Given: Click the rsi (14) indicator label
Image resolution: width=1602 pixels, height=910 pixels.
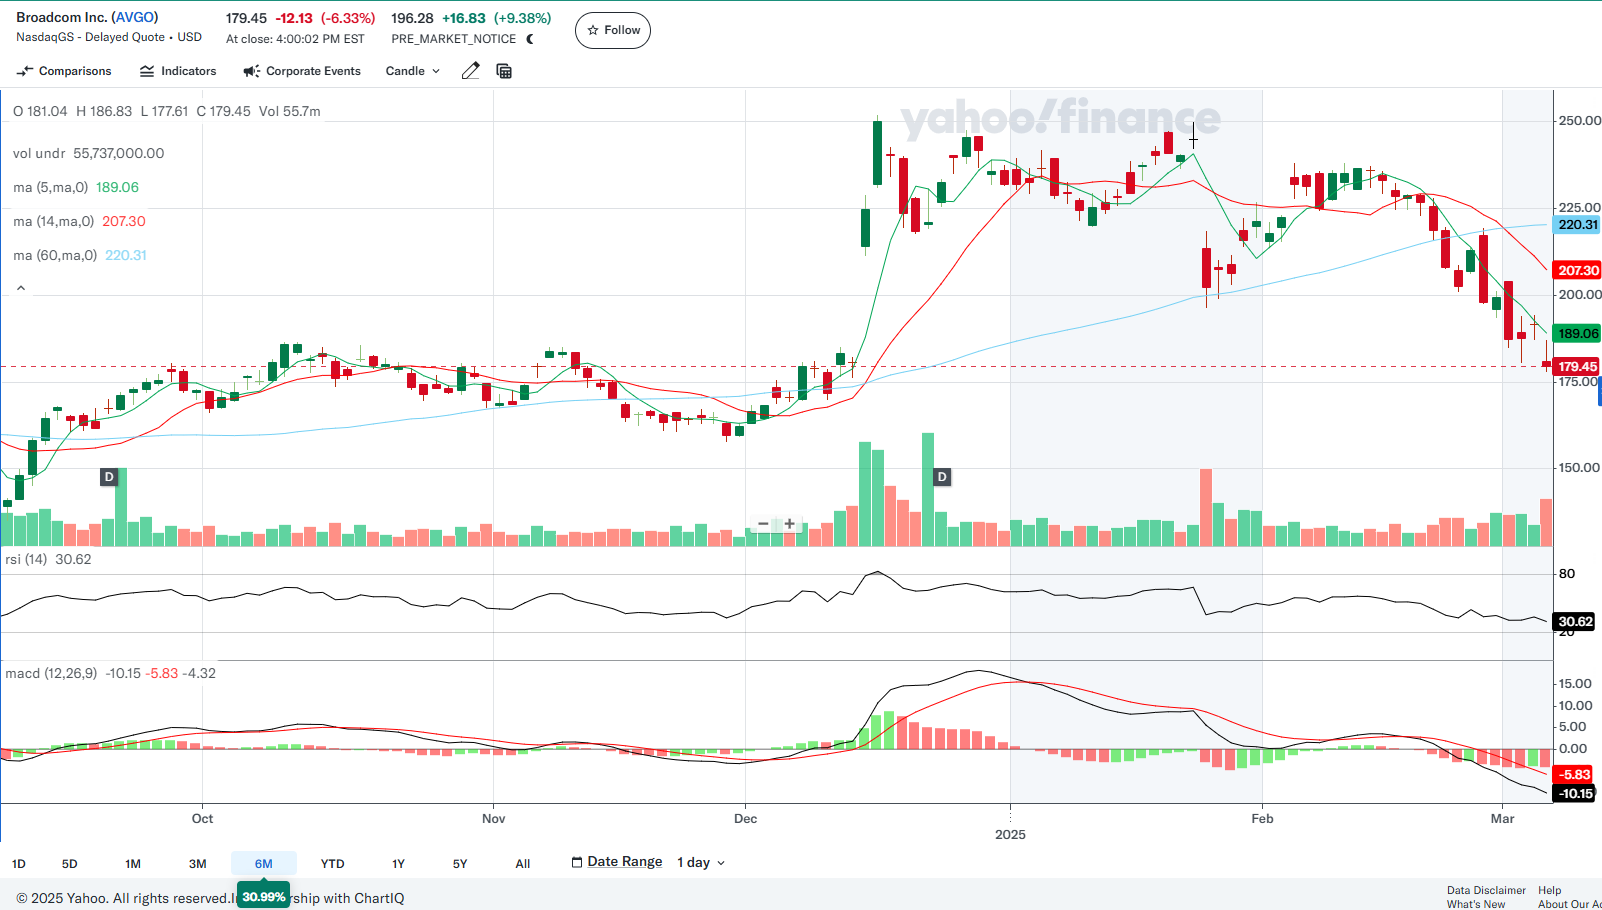Looking at the screenshot, I should [26, 559].
